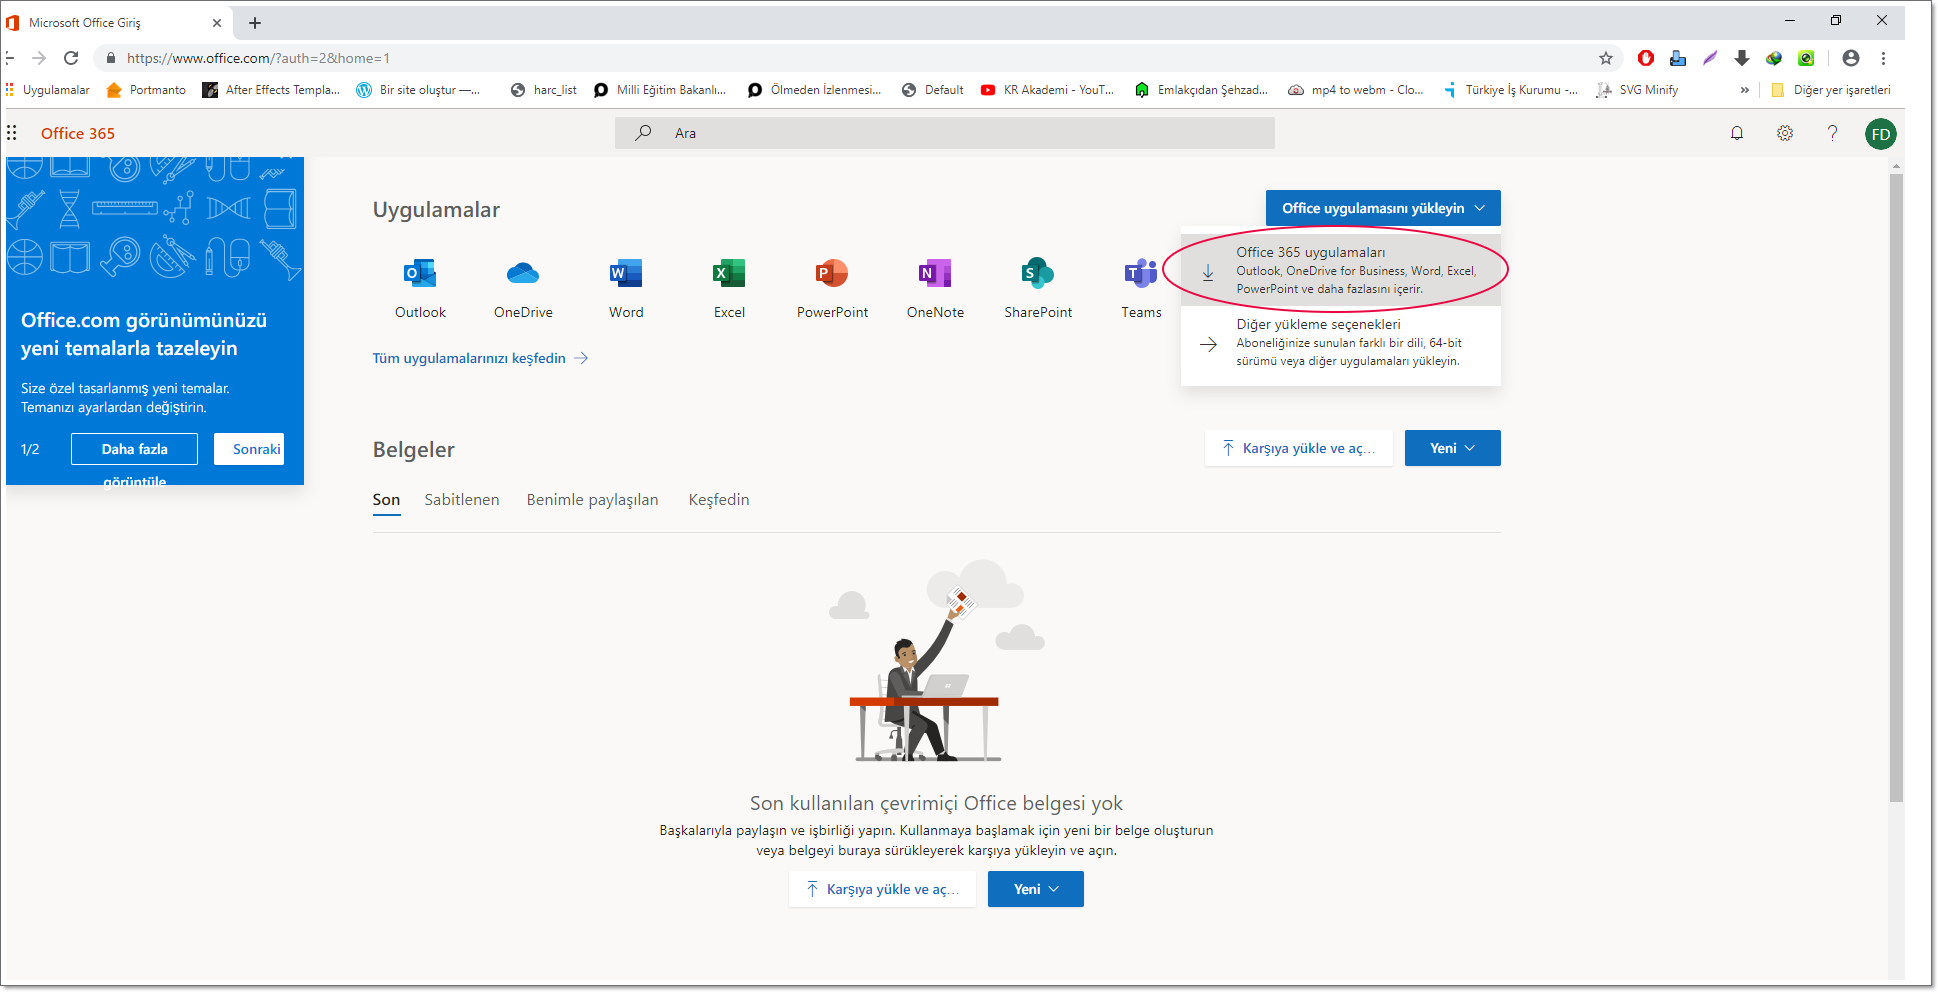Switch to the 'Sabitlenen' tab
Screen dimensions: 1938x992
(461, 500)
